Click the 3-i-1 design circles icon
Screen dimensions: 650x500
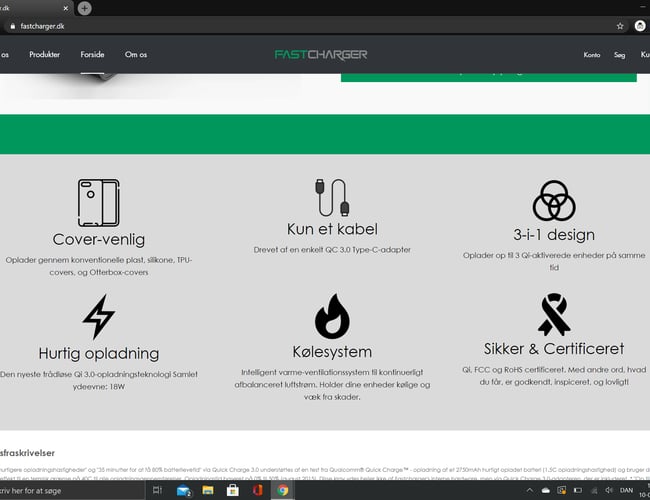554,201
